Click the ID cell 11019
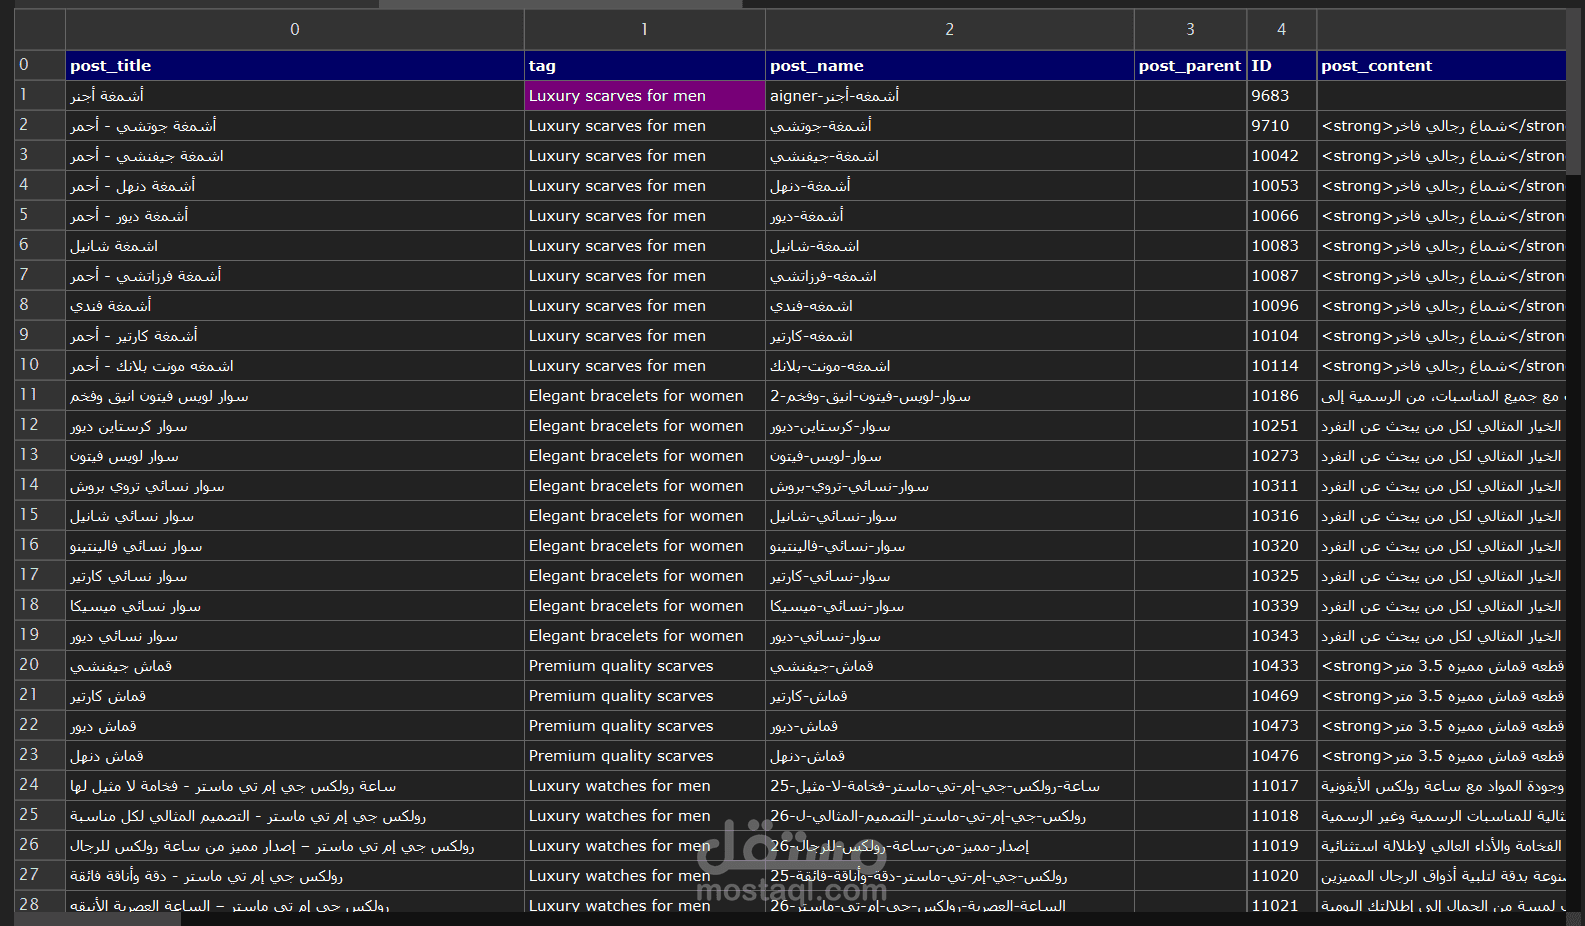The height and width of the screenshot is (926, 1585). (1282, 846)
